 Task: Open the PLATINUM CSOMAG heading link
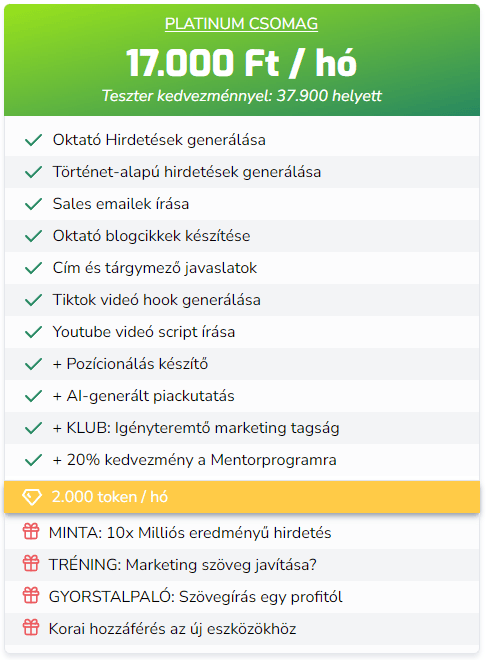coord(242,24)
